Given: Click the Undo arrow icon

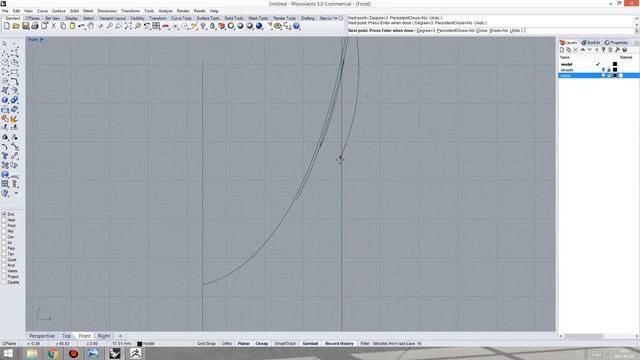Looking at the screenshot, I should pos(82,26).
